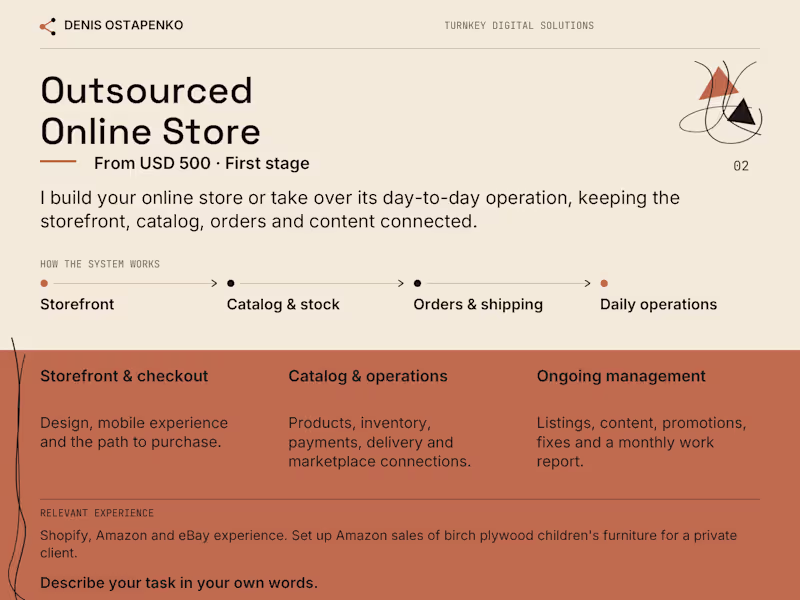Viewport: 800px width, 600px height.
Task: Click the Catalog & operations heading
Action: pos(368,376)
